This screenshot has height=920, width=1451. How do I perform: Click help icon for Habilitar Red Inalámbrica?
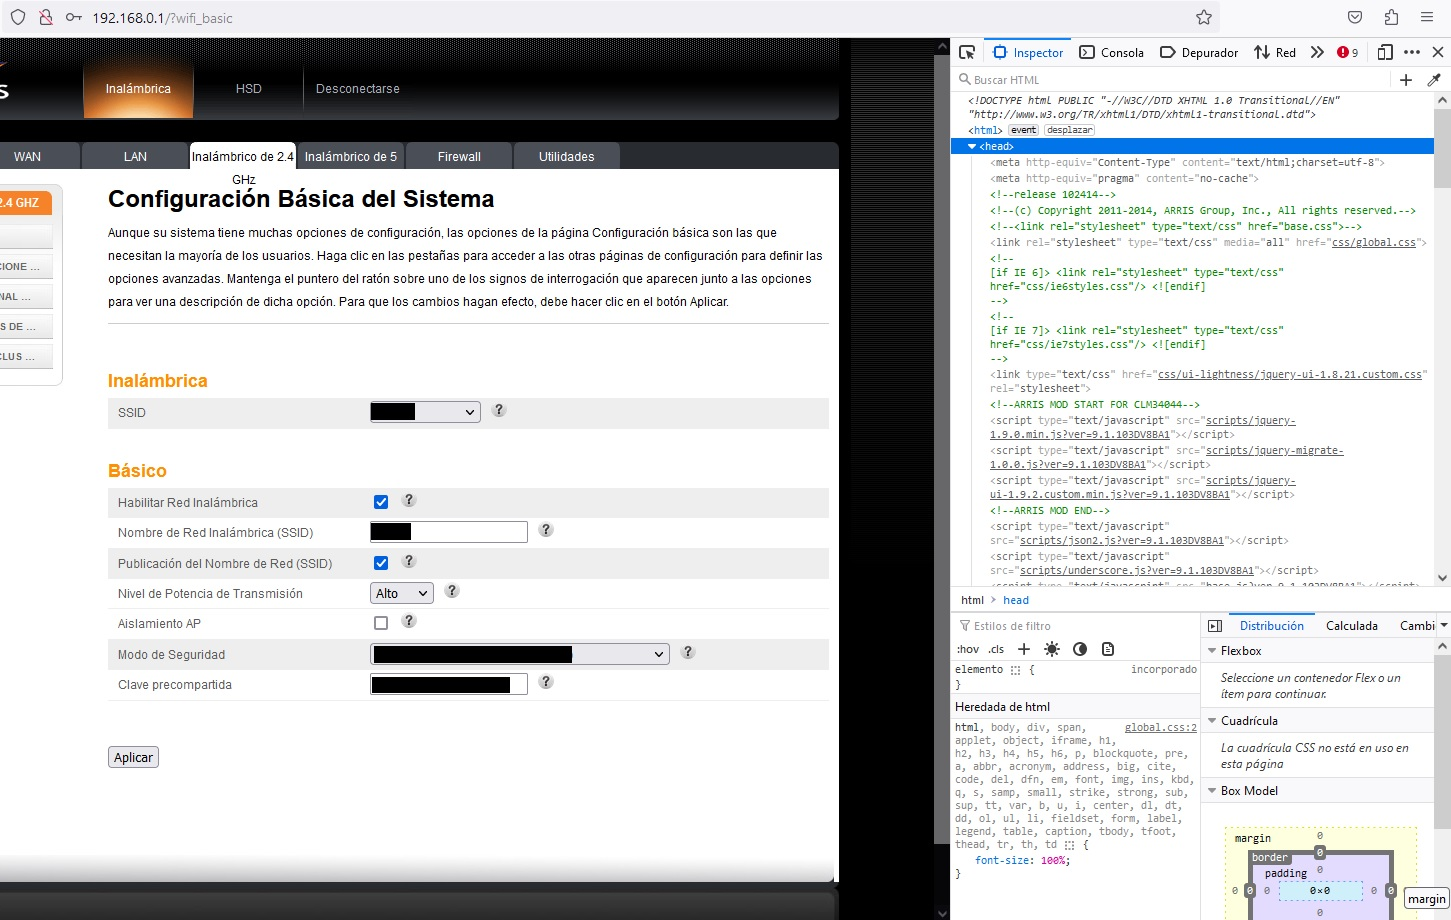pos(408,500)
